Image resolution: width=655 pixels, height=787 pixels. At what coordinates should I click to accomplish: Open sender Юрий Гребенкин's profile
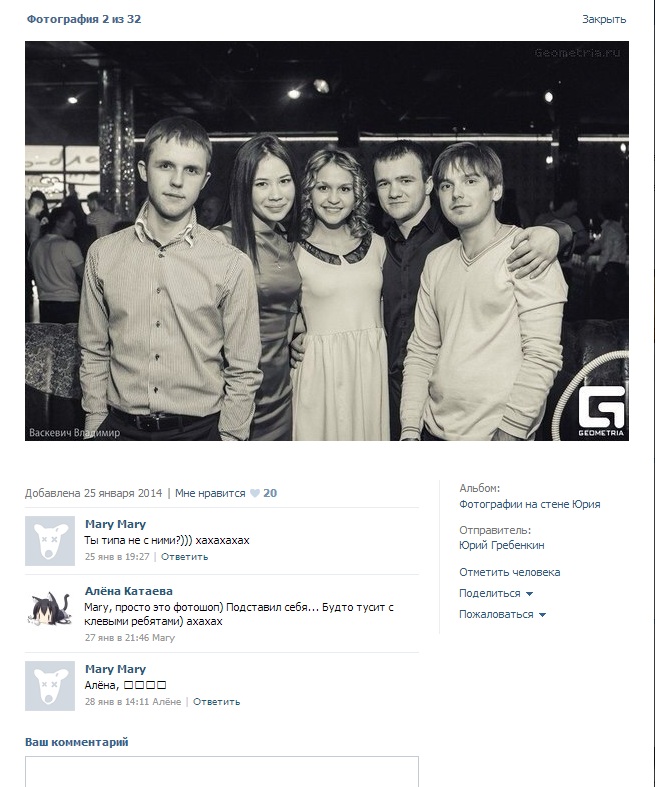(501, 545)
